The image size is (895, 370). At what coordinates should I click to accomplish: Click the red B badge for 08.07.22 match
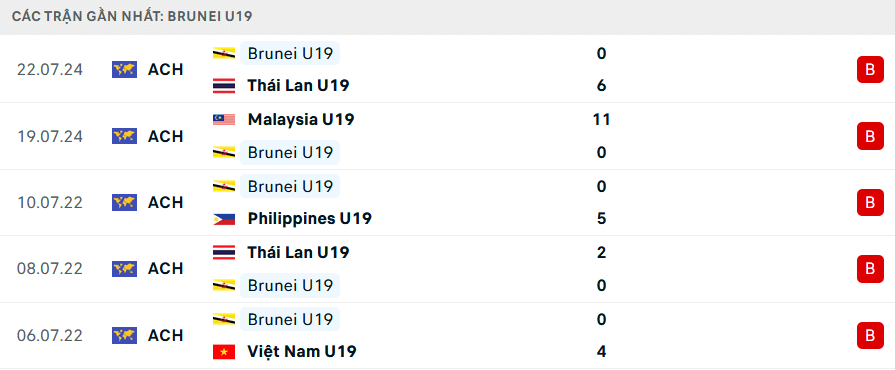[870, 268]
